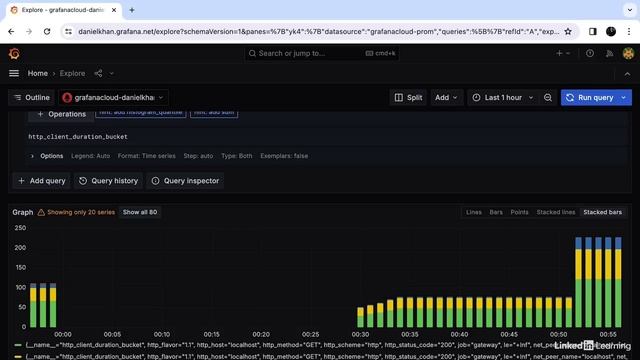Open the Chrome profile icon
This screenshot has width=640, height=360.
[x=611, y=31]
